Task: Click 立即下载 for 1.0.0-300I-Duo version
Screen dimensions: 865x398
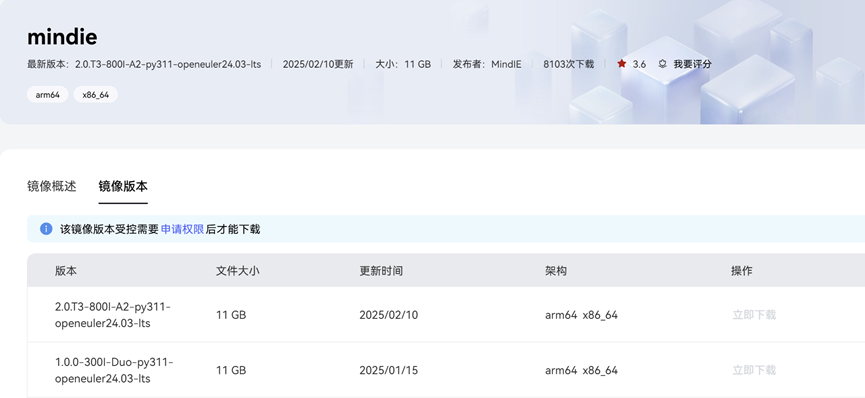Action: (754, 370)
